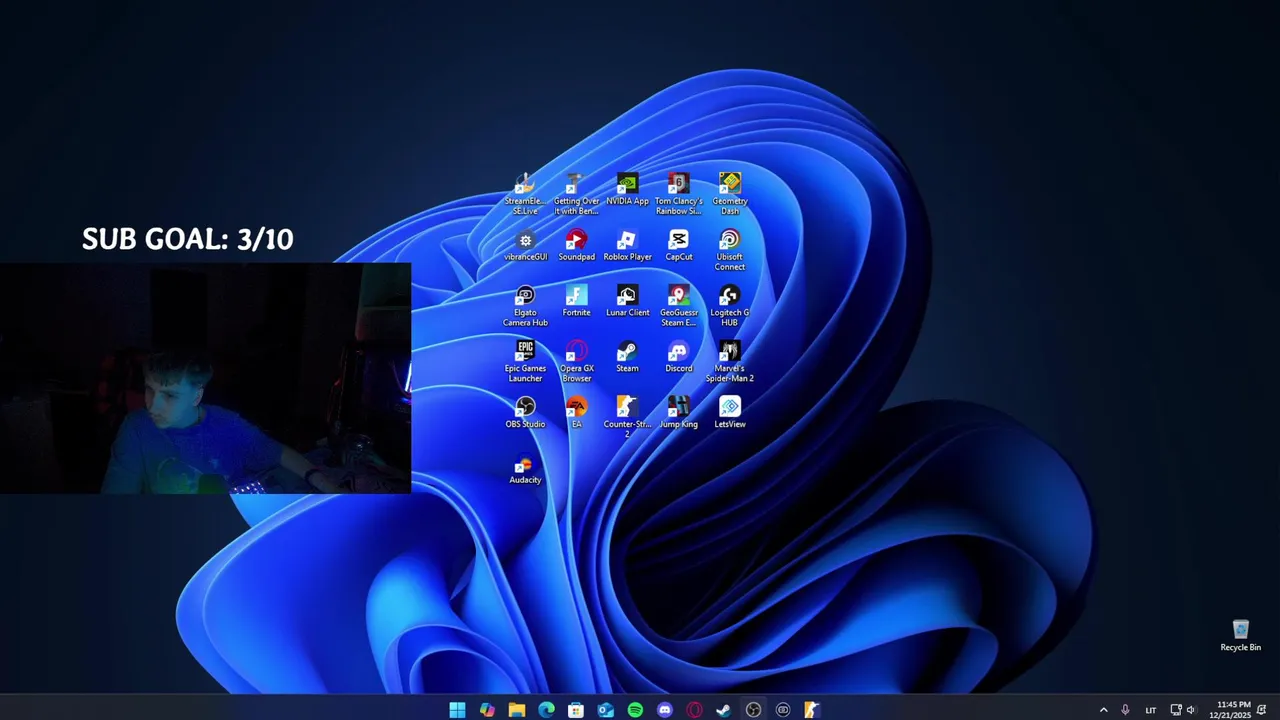Open the Windows Start menu
Viewport: 1280px width, 720px height.
[457, 710]
